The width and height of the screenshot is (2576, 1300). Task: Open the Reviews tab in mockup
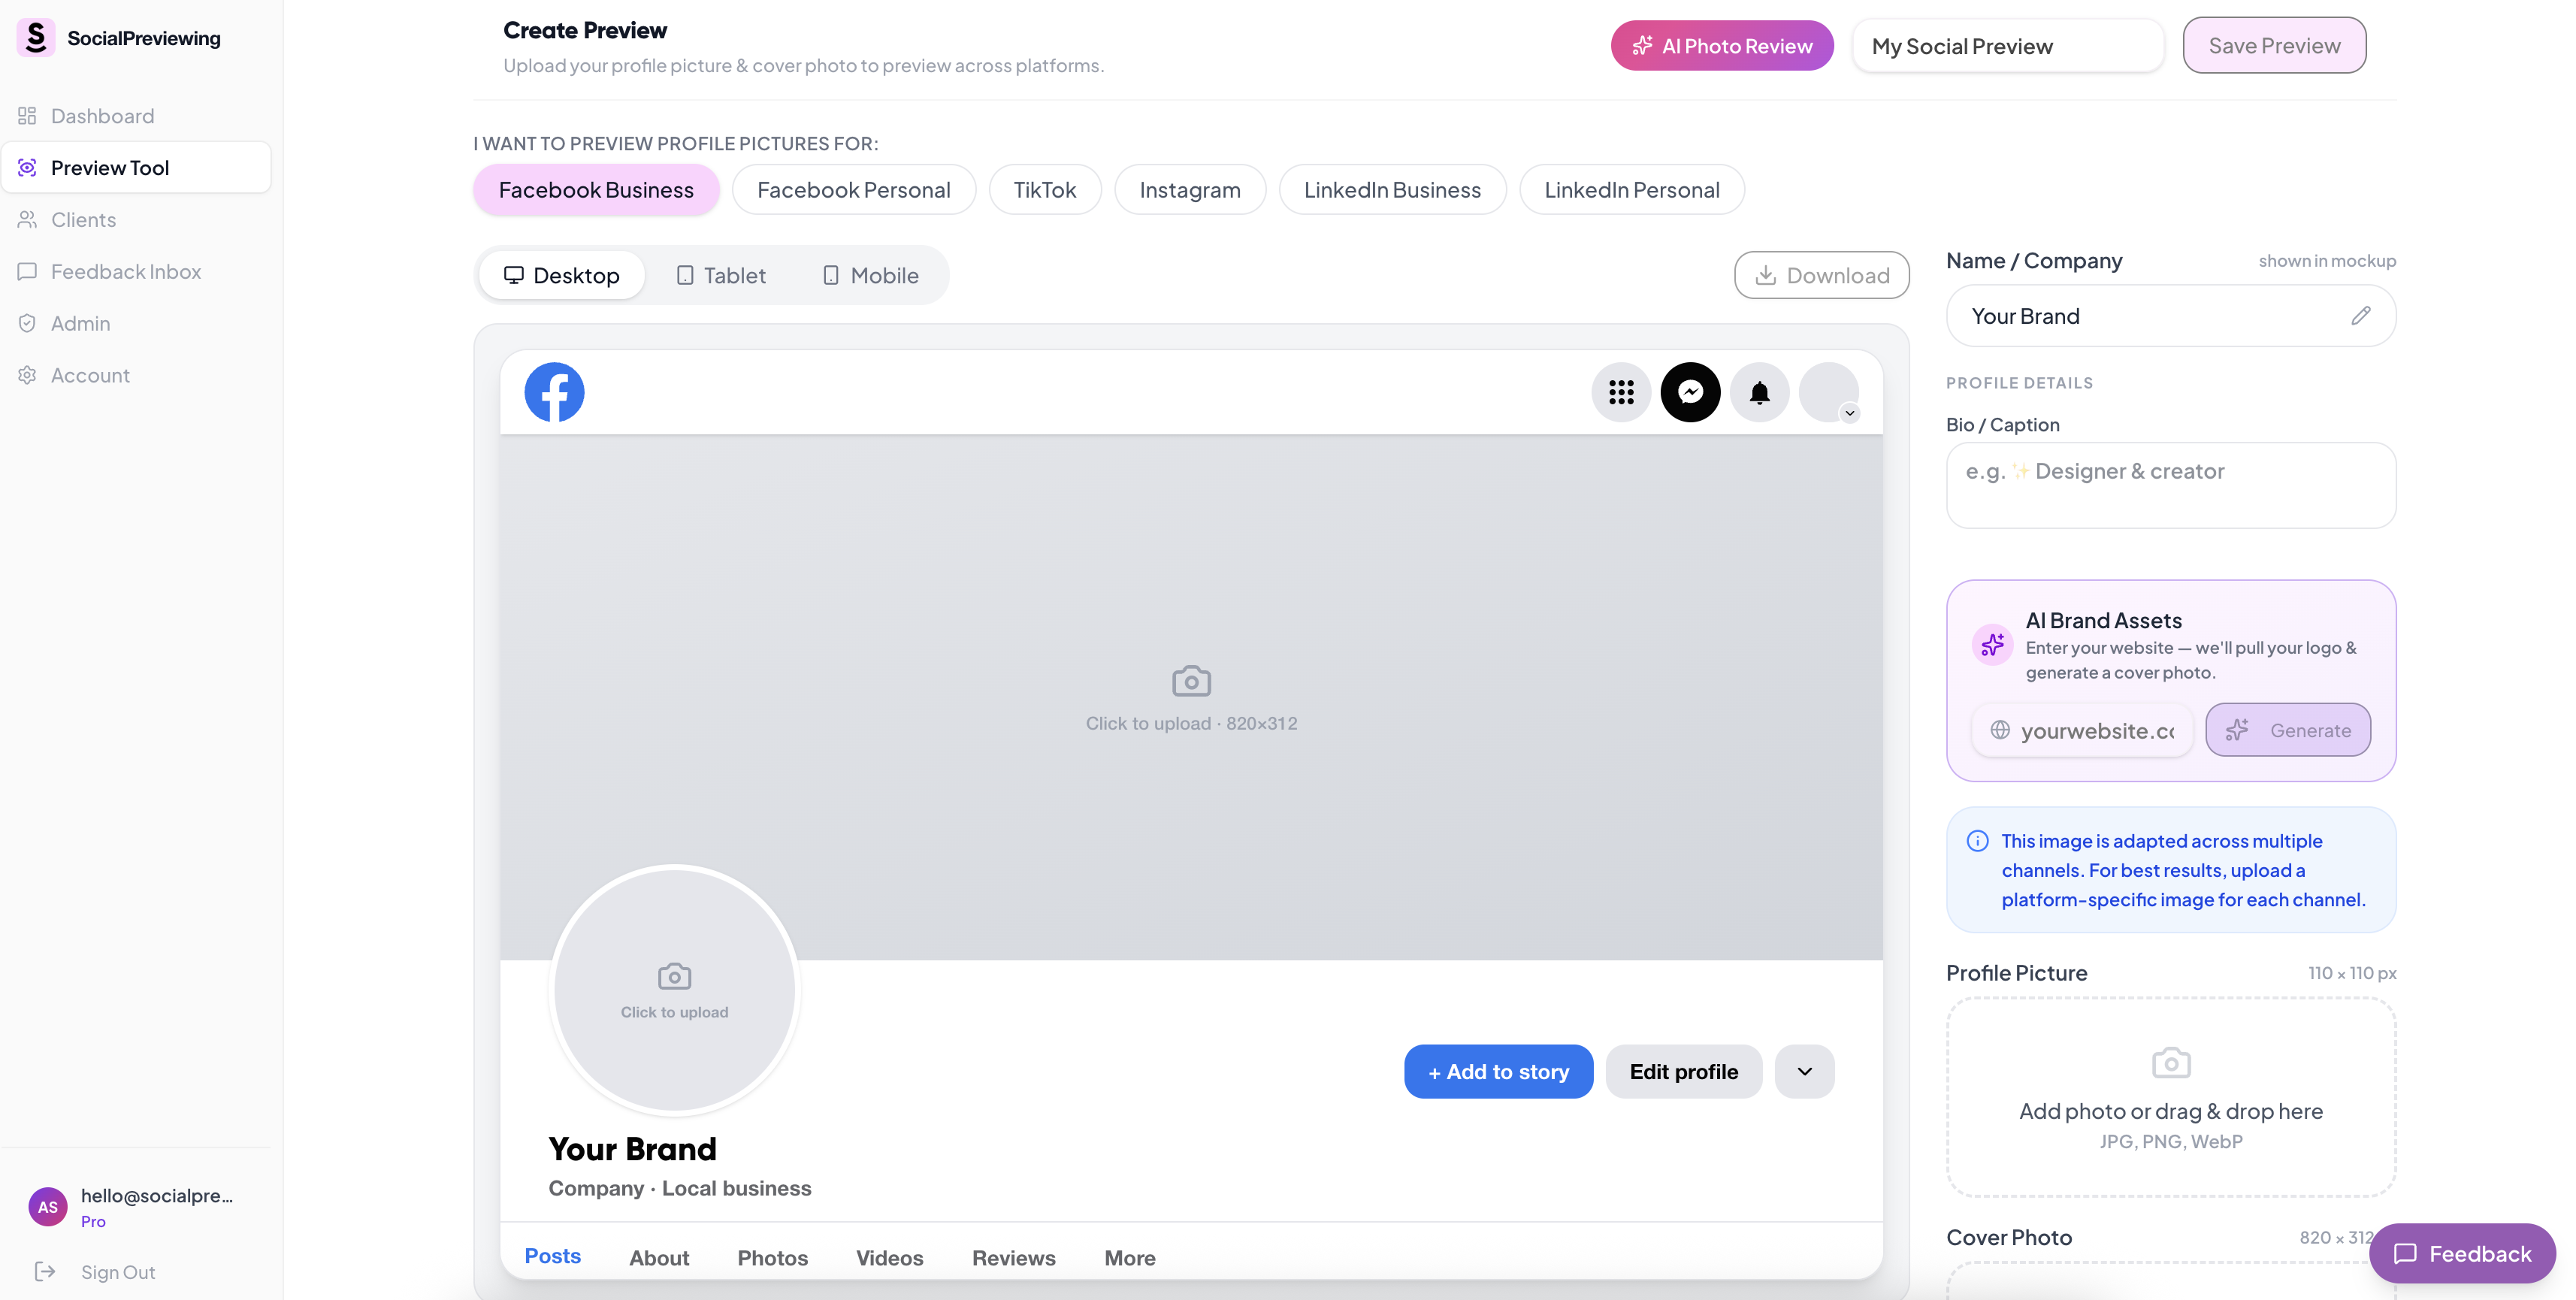point(1013,1258)
